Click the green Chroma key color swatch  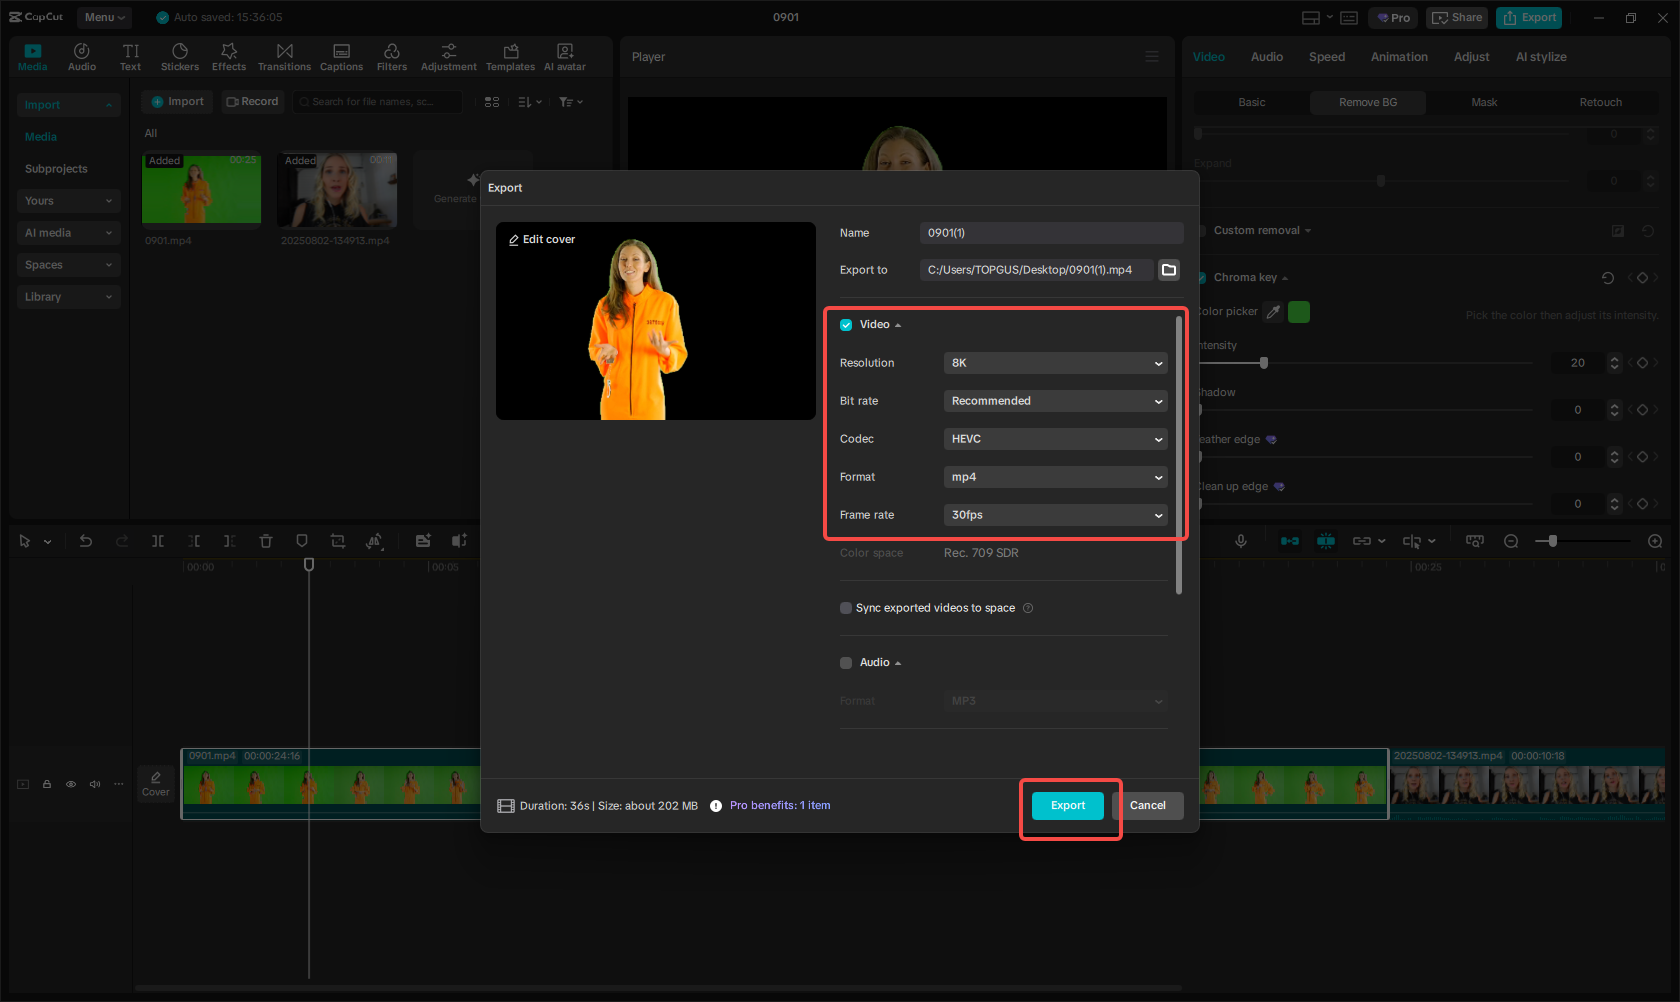click(x=1298, y=311)
